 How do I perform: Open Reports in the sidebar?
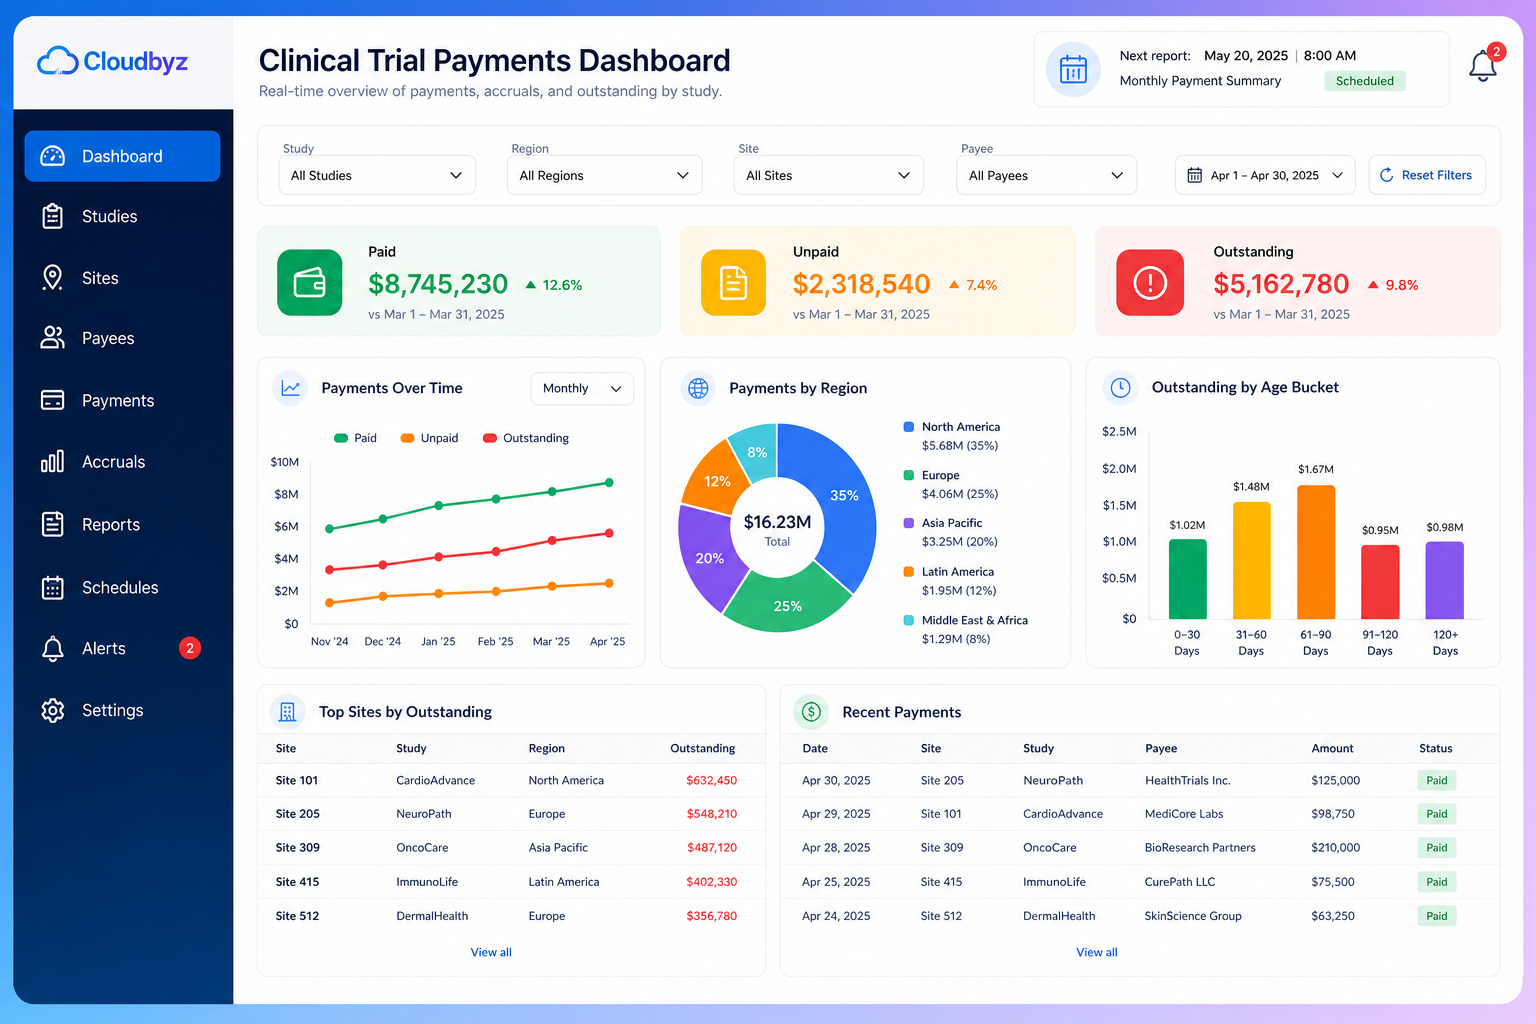point(122,524)
